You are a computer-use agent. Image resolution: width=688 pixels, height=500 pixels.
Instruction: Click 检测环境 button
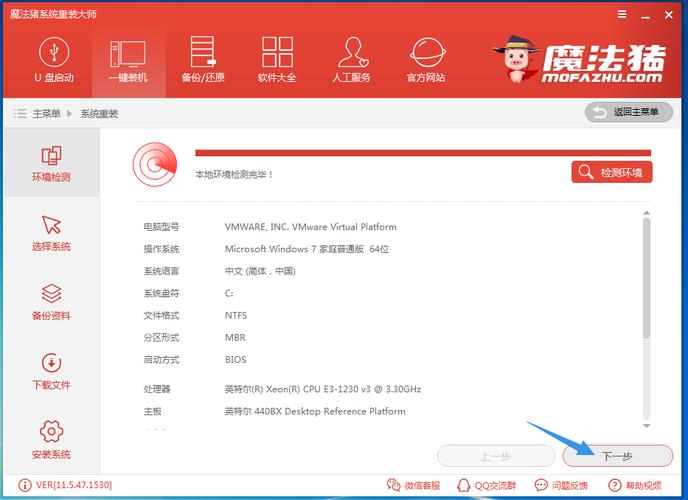pos(612,172)
